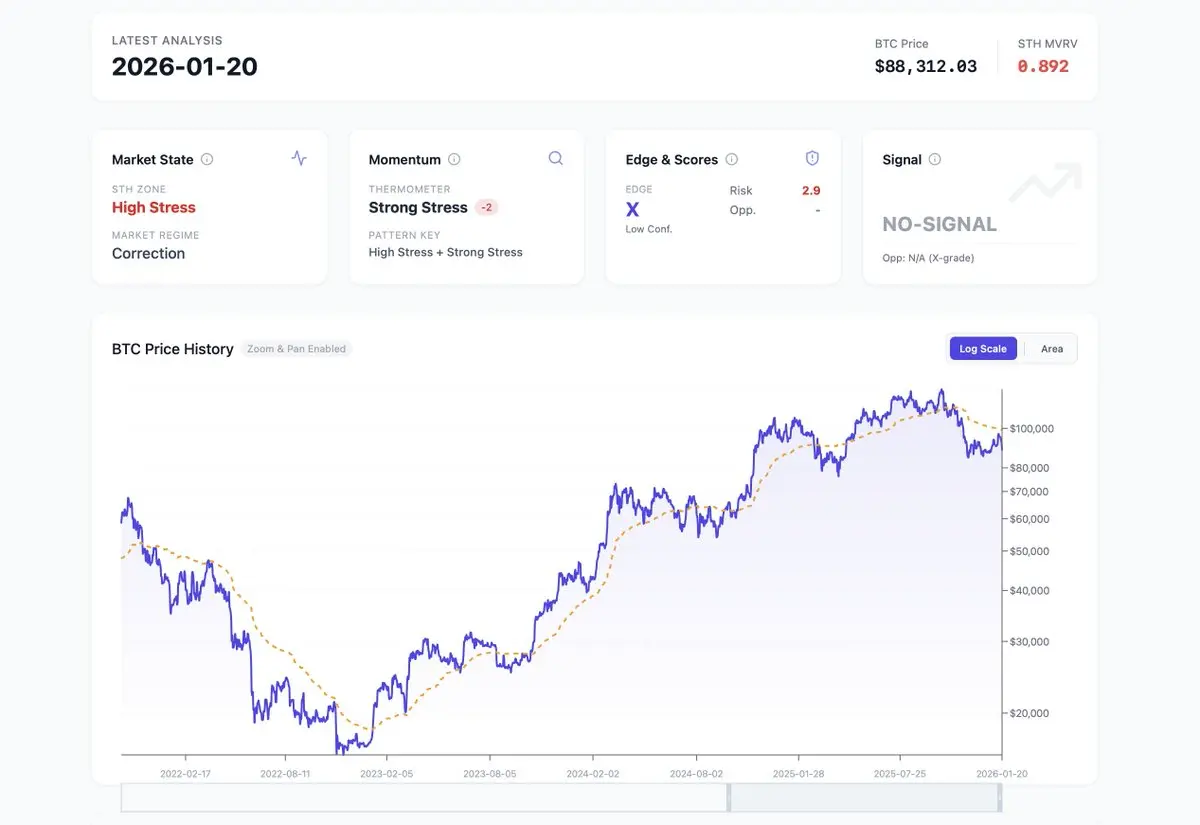Toggle the Area chart option
1200x825 pixels.
tap(1051, 348)
